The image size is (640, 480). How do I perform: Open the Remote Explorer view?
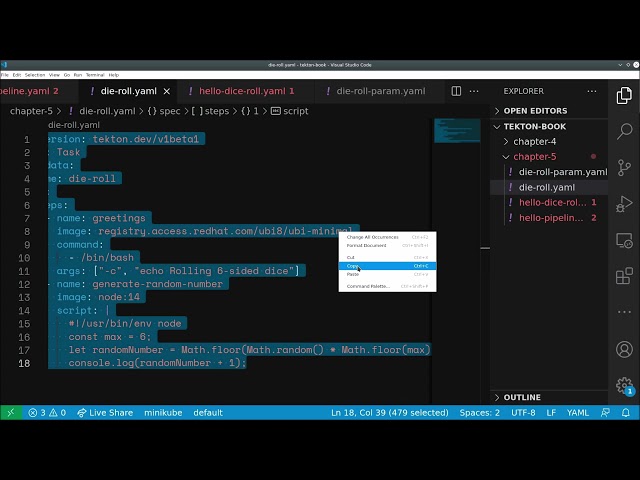tap(624, 240)
